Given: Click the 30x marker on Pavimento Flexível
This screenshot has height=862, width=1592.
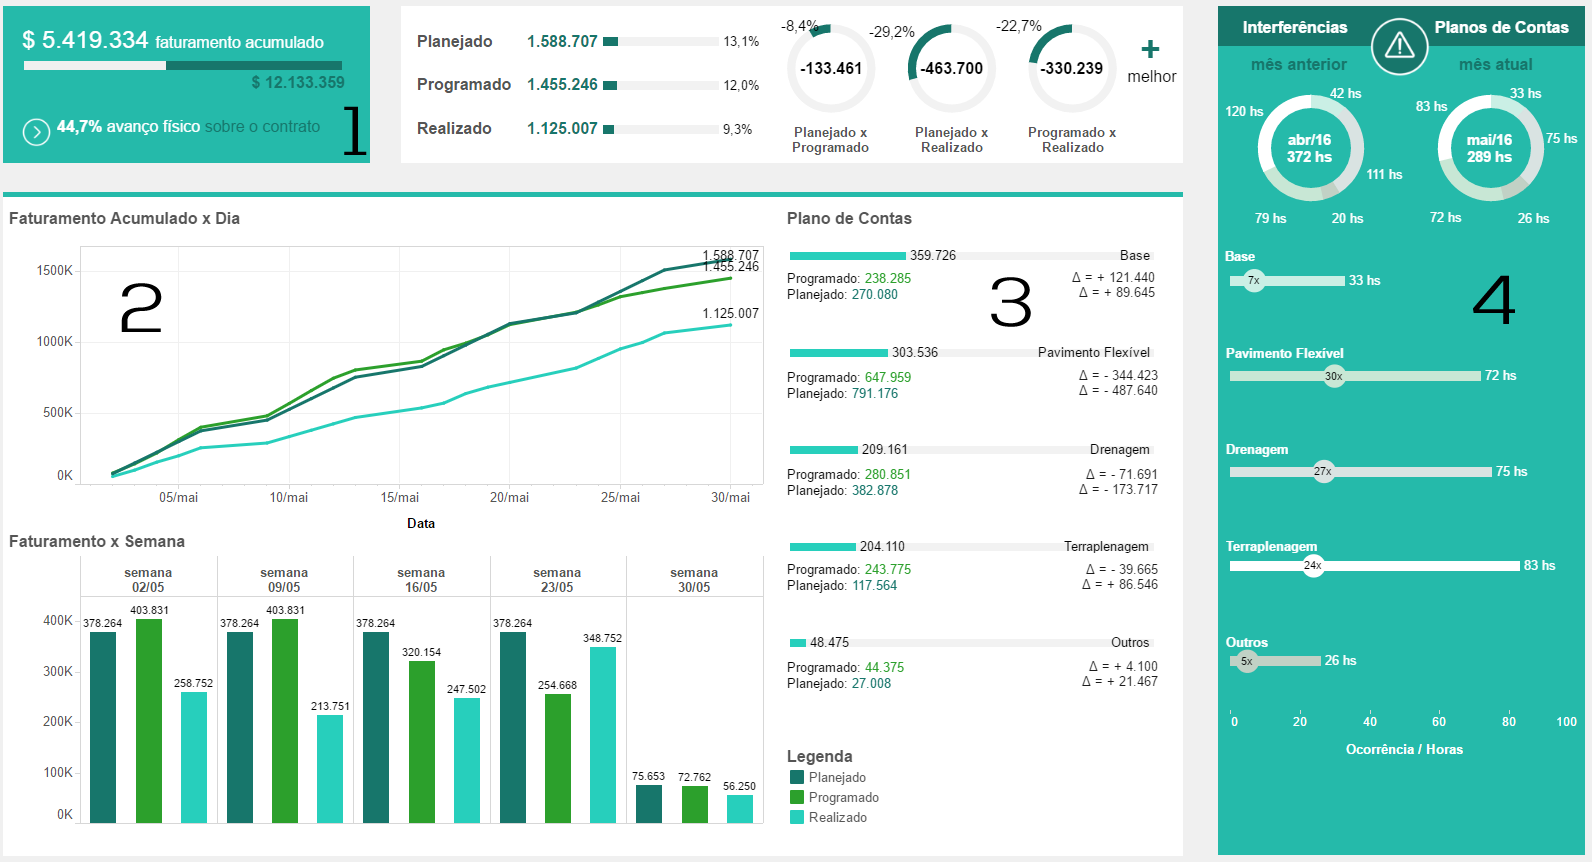Looking at the screenshot, I should click(x=1334, y=377).
